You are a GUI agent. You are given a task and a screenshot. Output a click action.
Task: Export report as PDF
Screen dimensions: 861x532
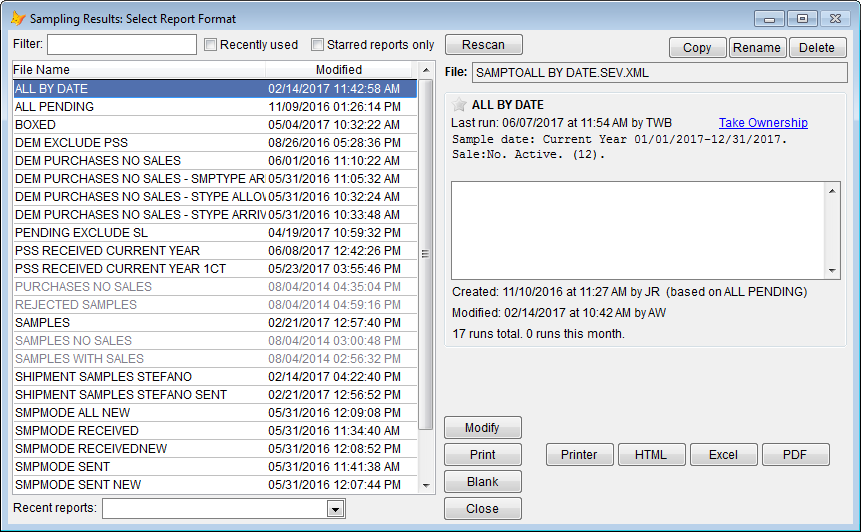coord(795,455)
